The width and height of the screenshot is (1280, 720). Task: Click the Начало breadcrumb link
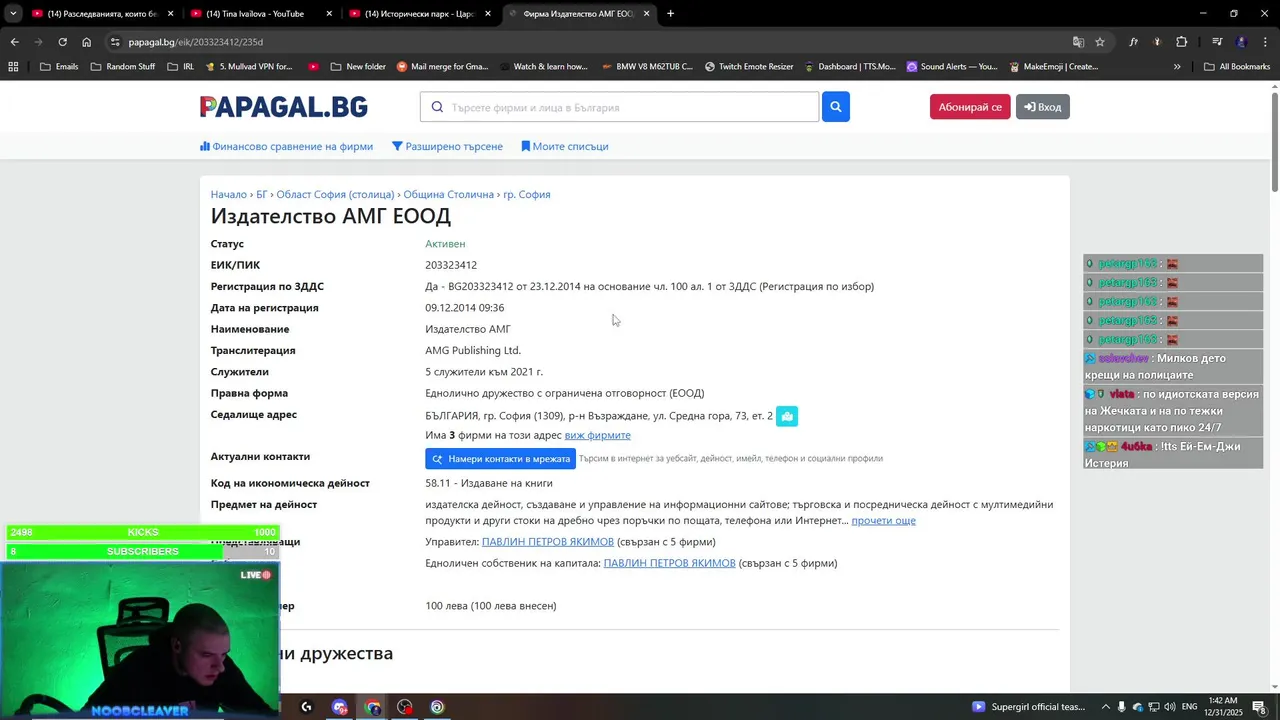click(228, 194)
